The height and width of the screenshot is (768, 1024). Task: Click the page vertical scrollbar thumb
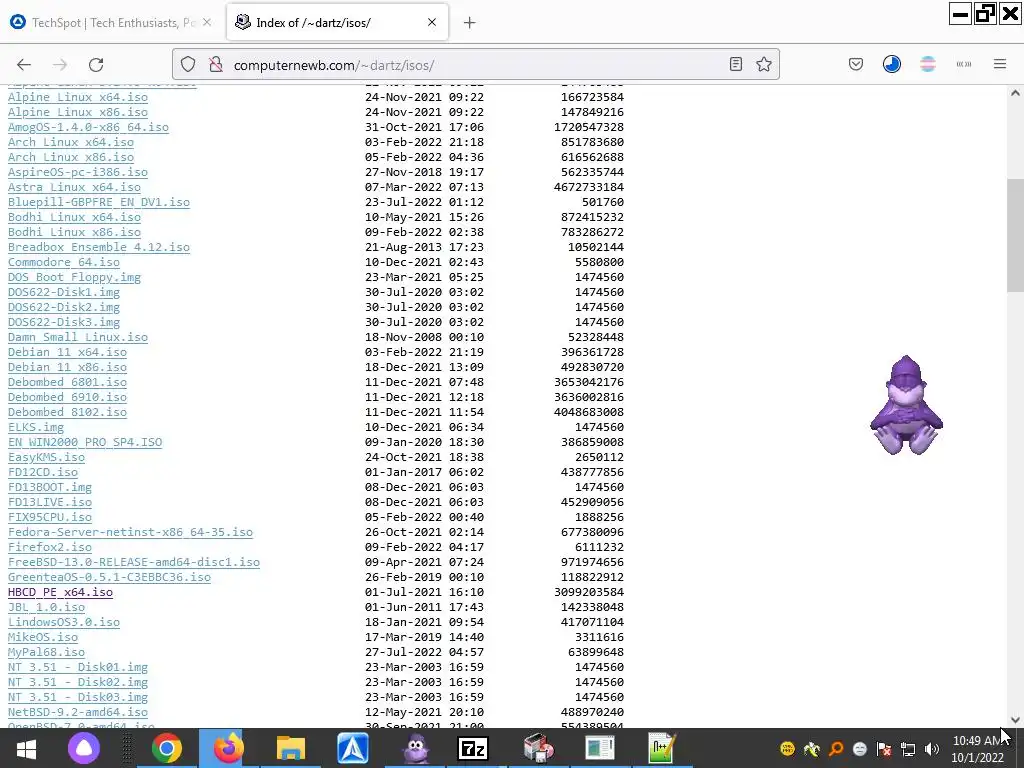(x=1015, y=235)
